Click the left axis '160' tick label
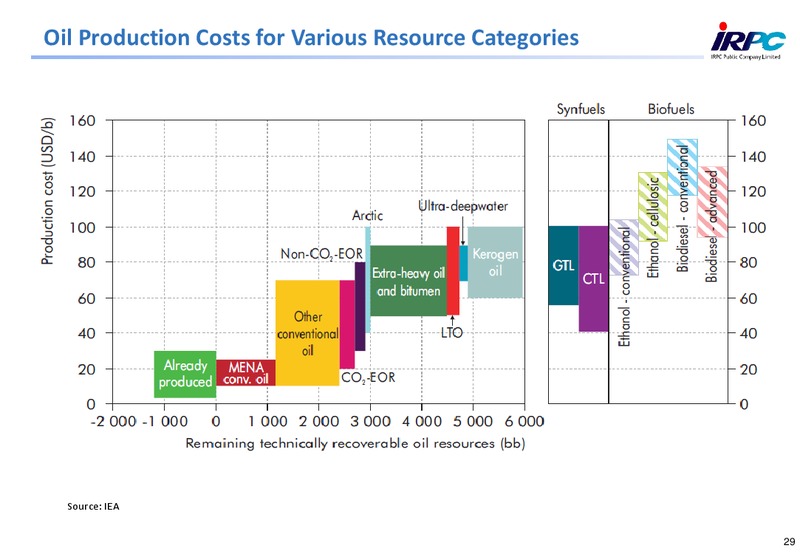 click(83, 121)
